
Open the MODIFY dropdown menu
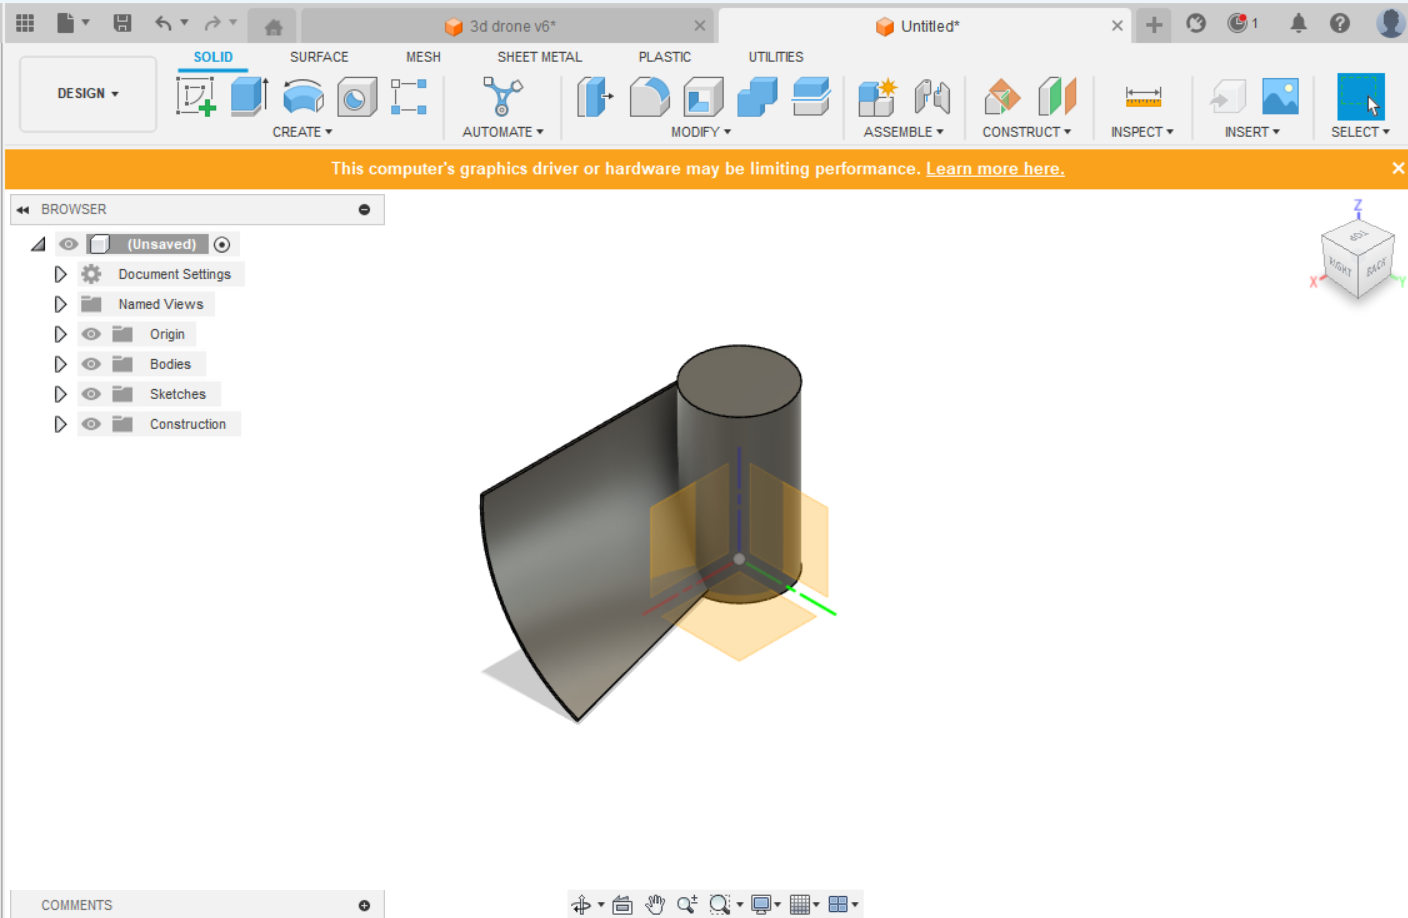(x=701, y=131)
